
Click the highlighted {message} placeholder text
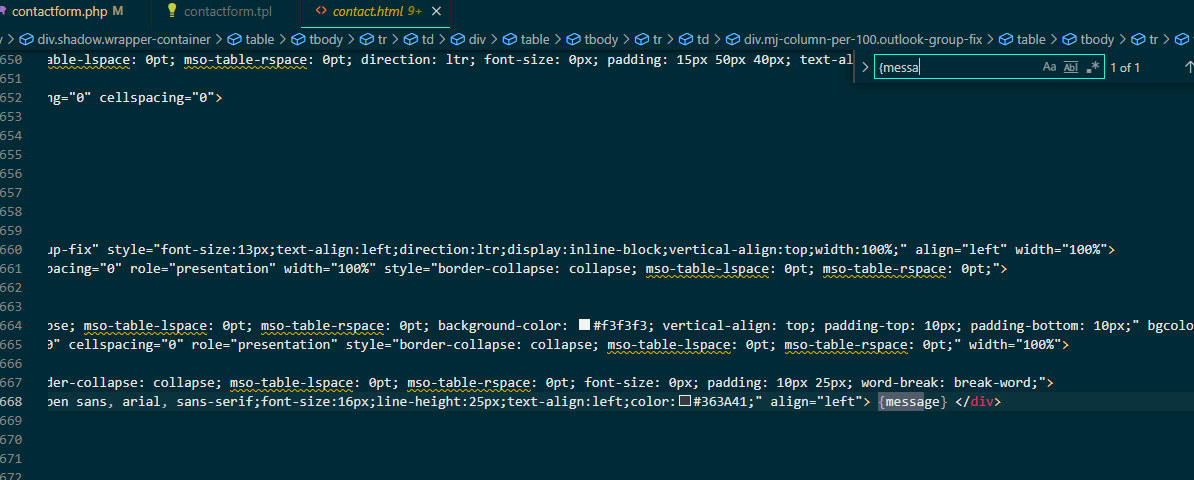tap(911, 402)
